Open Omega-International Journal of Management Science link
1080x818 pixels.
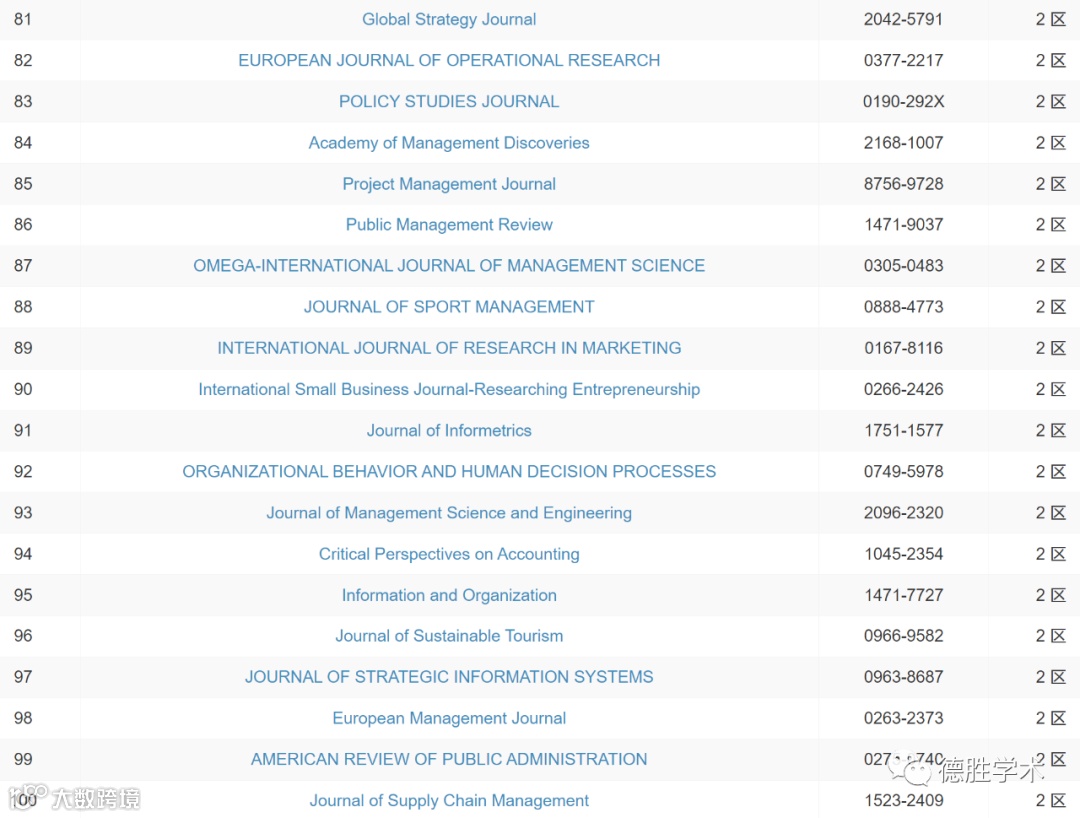point(449,266)
